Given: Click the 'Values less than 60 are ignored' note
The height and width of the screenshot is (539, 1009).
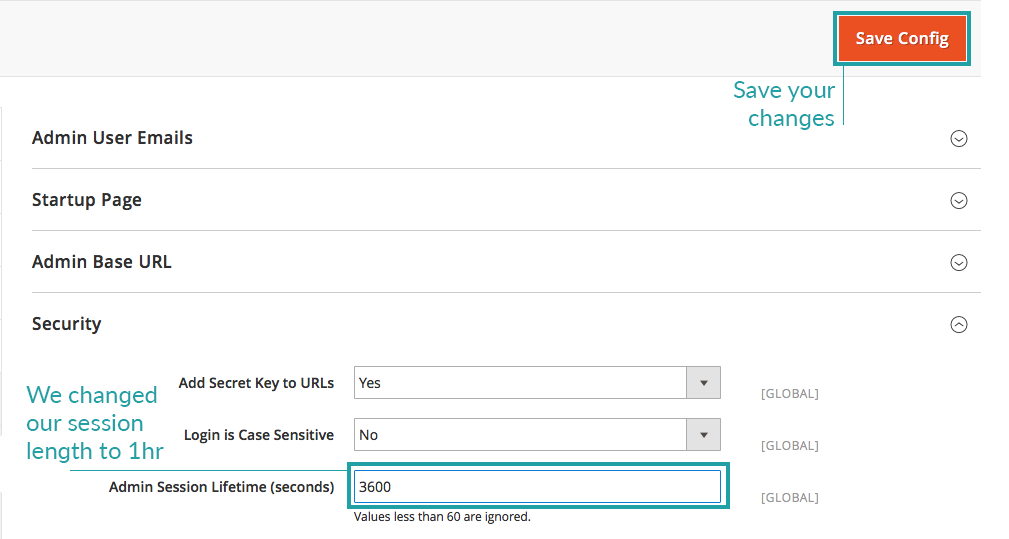Looking at the screenshot, I should tap(442, 517).
